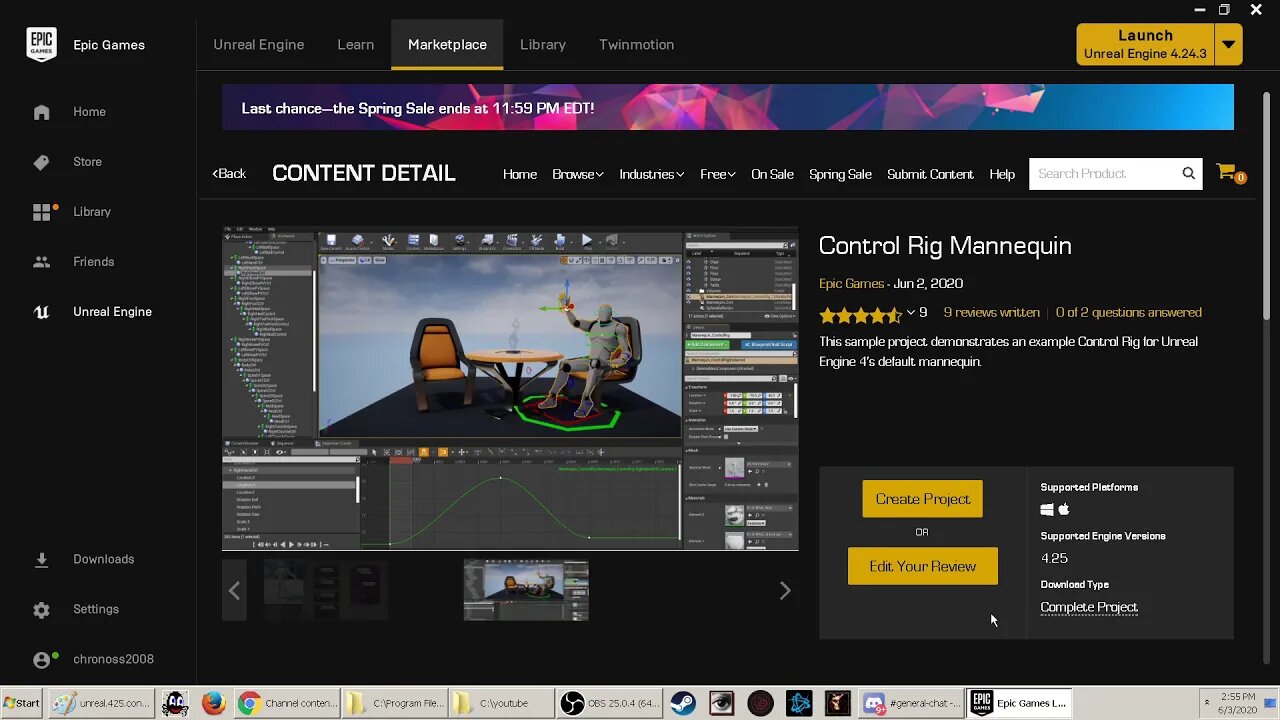Switch to the Library tab
The width and height of the screenshot is (1280, 720).
point(543,45)
